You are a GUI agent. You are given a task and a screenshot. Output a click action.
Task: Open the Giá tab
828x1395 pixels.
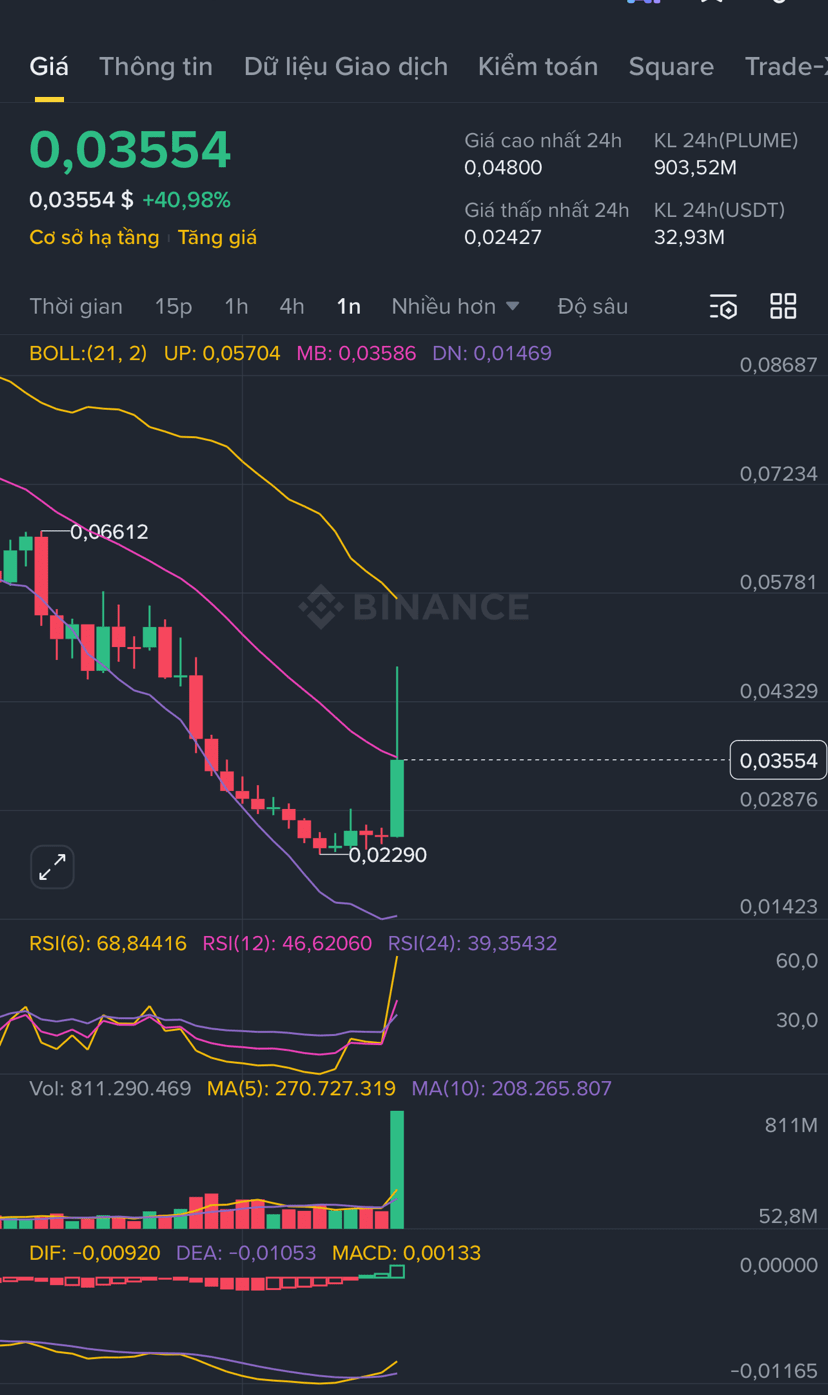tap(49, 67)
